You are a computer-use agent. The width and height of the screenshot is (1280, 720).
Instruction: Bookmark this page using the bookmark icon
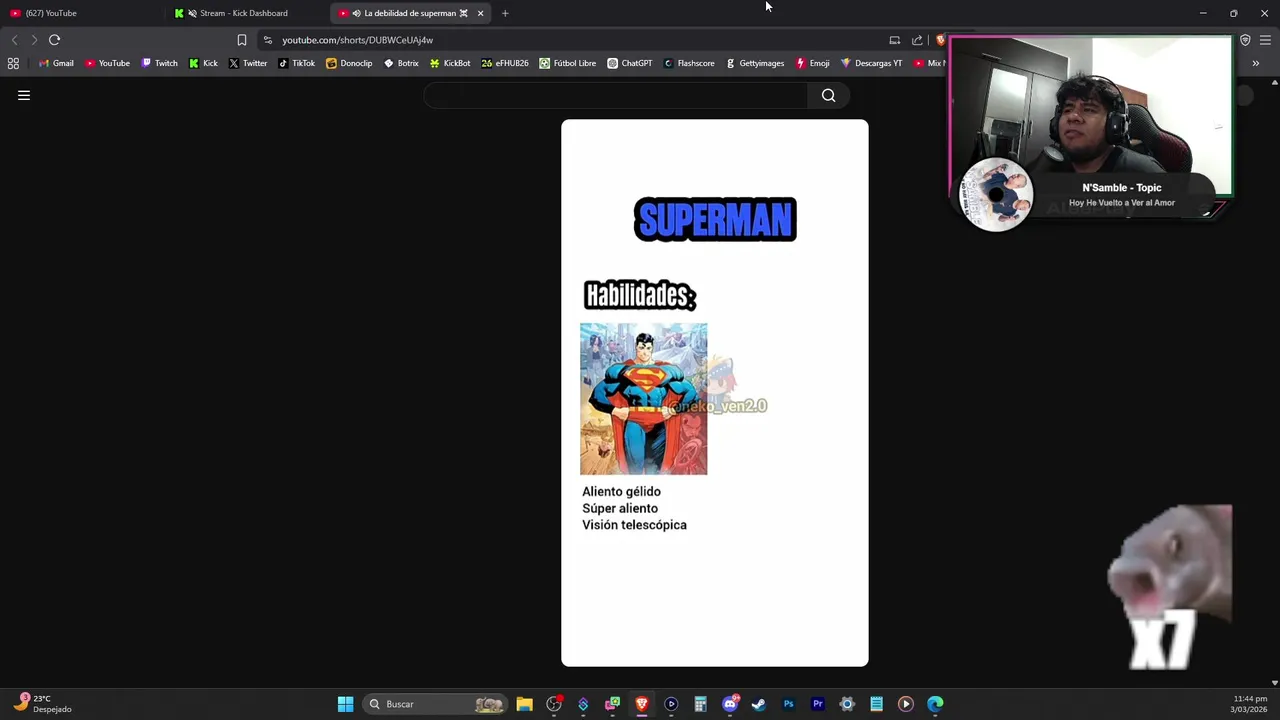(242, 40)
